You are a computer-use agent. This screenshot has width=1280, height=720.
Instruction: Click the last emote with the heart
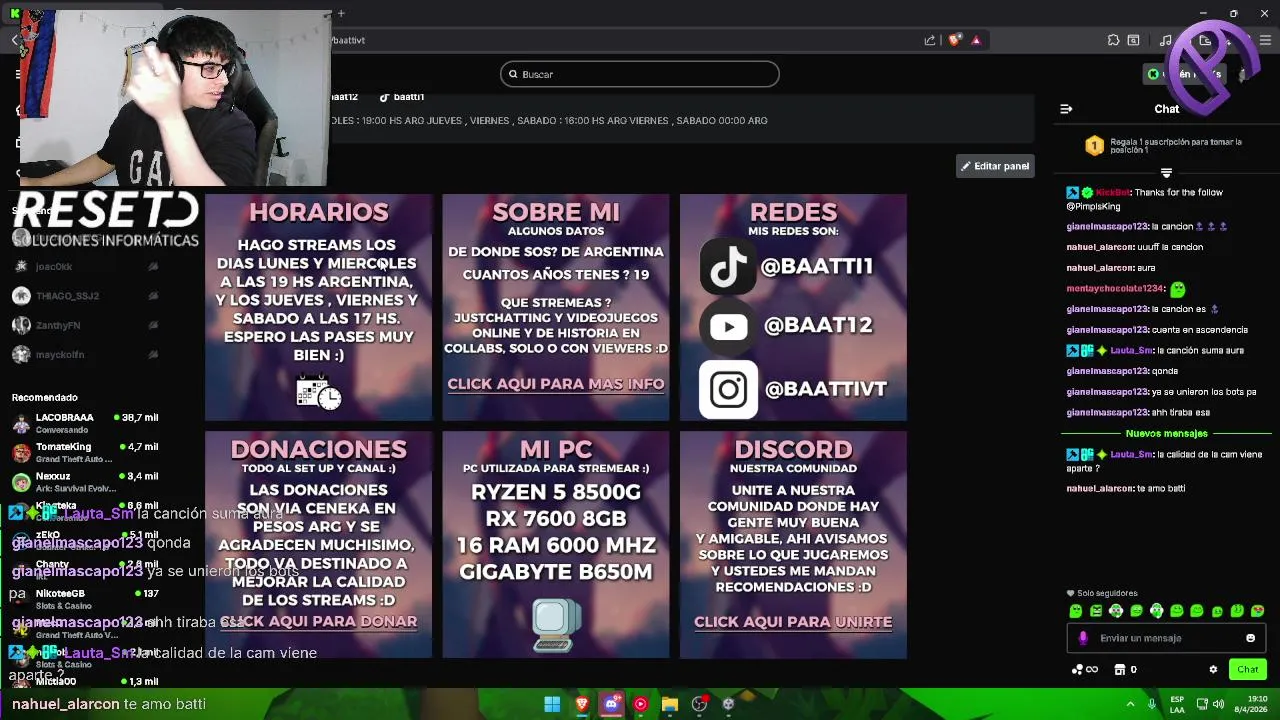click(x=1257, y=611)
